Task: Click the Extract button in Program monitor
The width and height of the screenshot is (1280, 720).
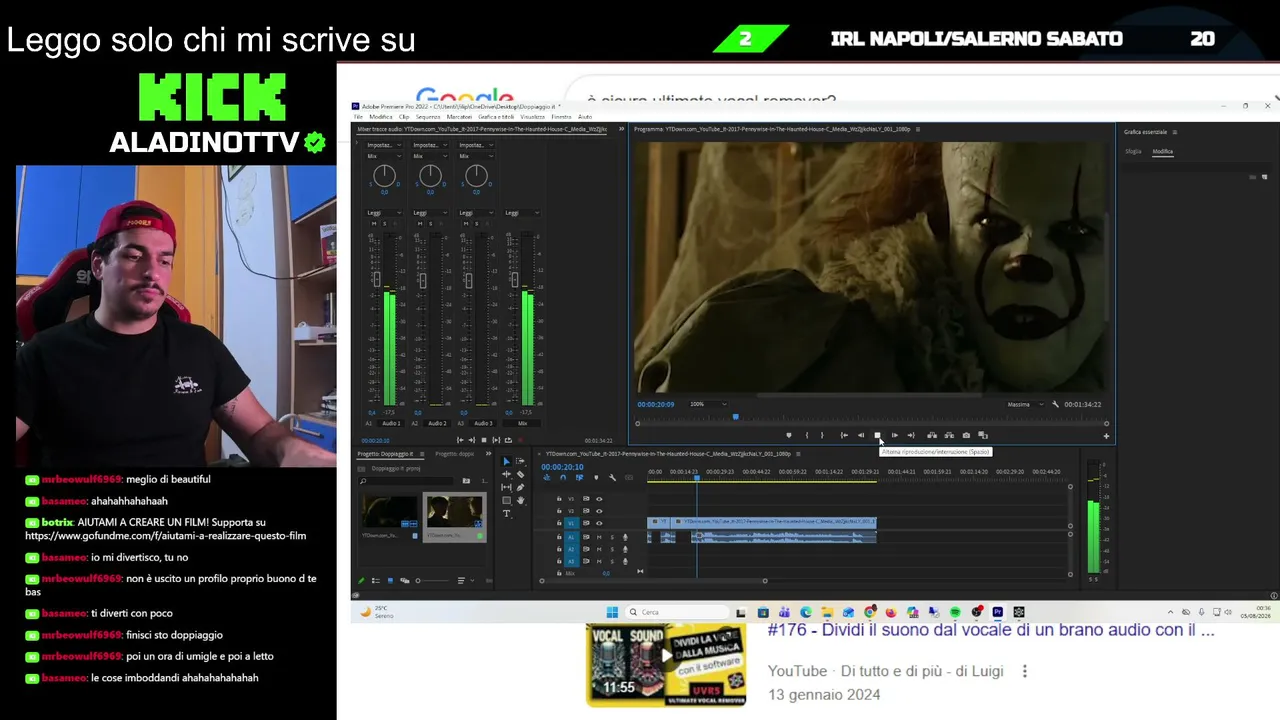Action: tap(949, 435)
